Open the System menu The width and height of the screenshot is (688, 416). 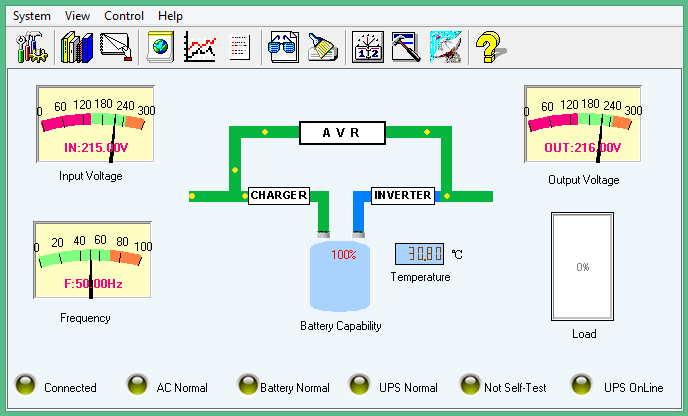point(31,16)
